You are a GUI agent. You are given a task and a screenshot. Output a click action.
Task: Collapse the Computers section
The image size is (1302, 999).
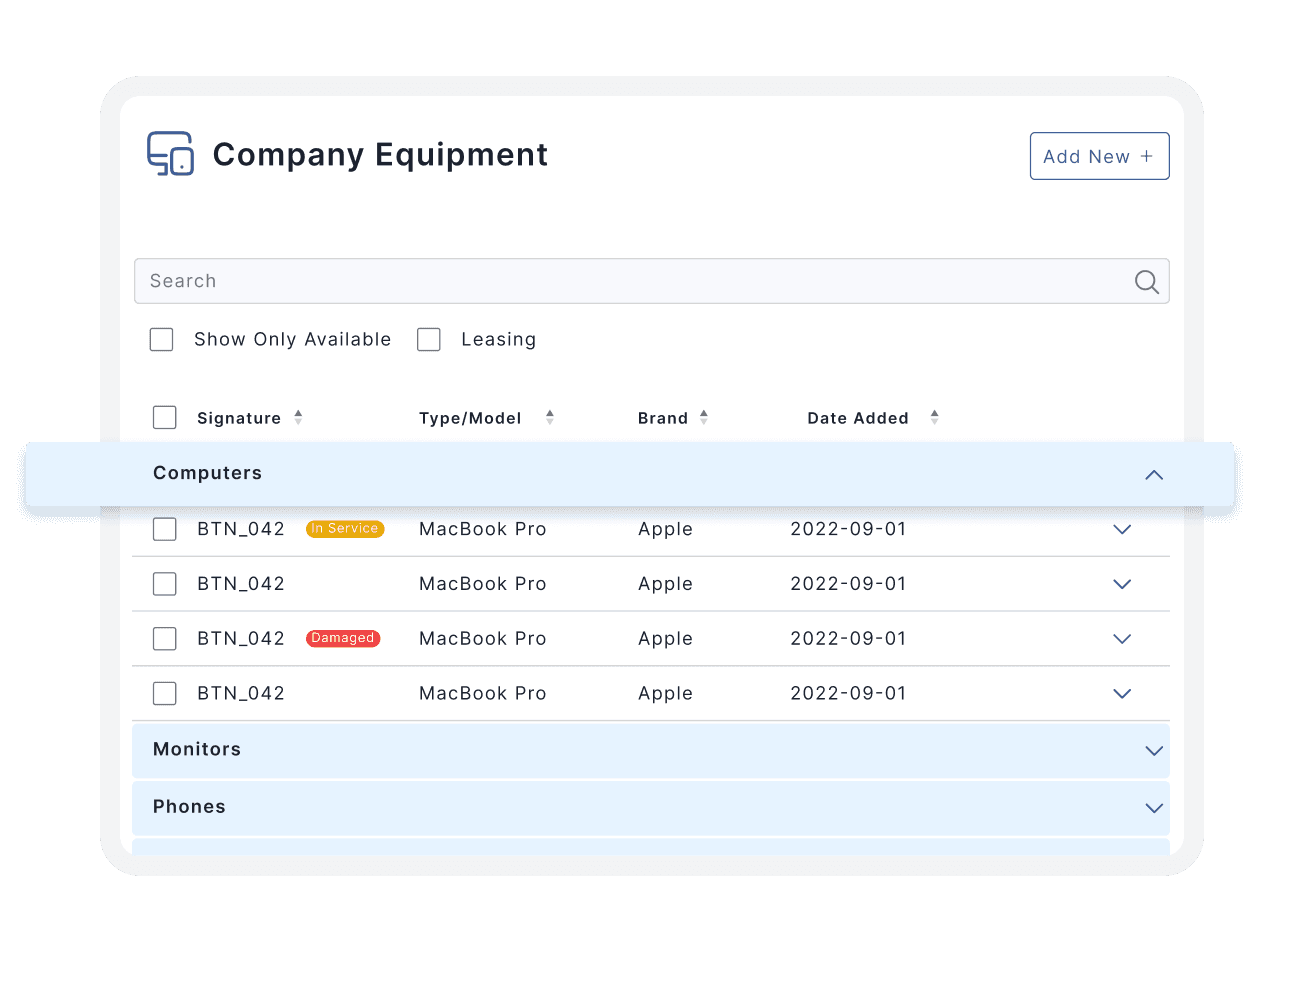click(x=1153, y=475)
